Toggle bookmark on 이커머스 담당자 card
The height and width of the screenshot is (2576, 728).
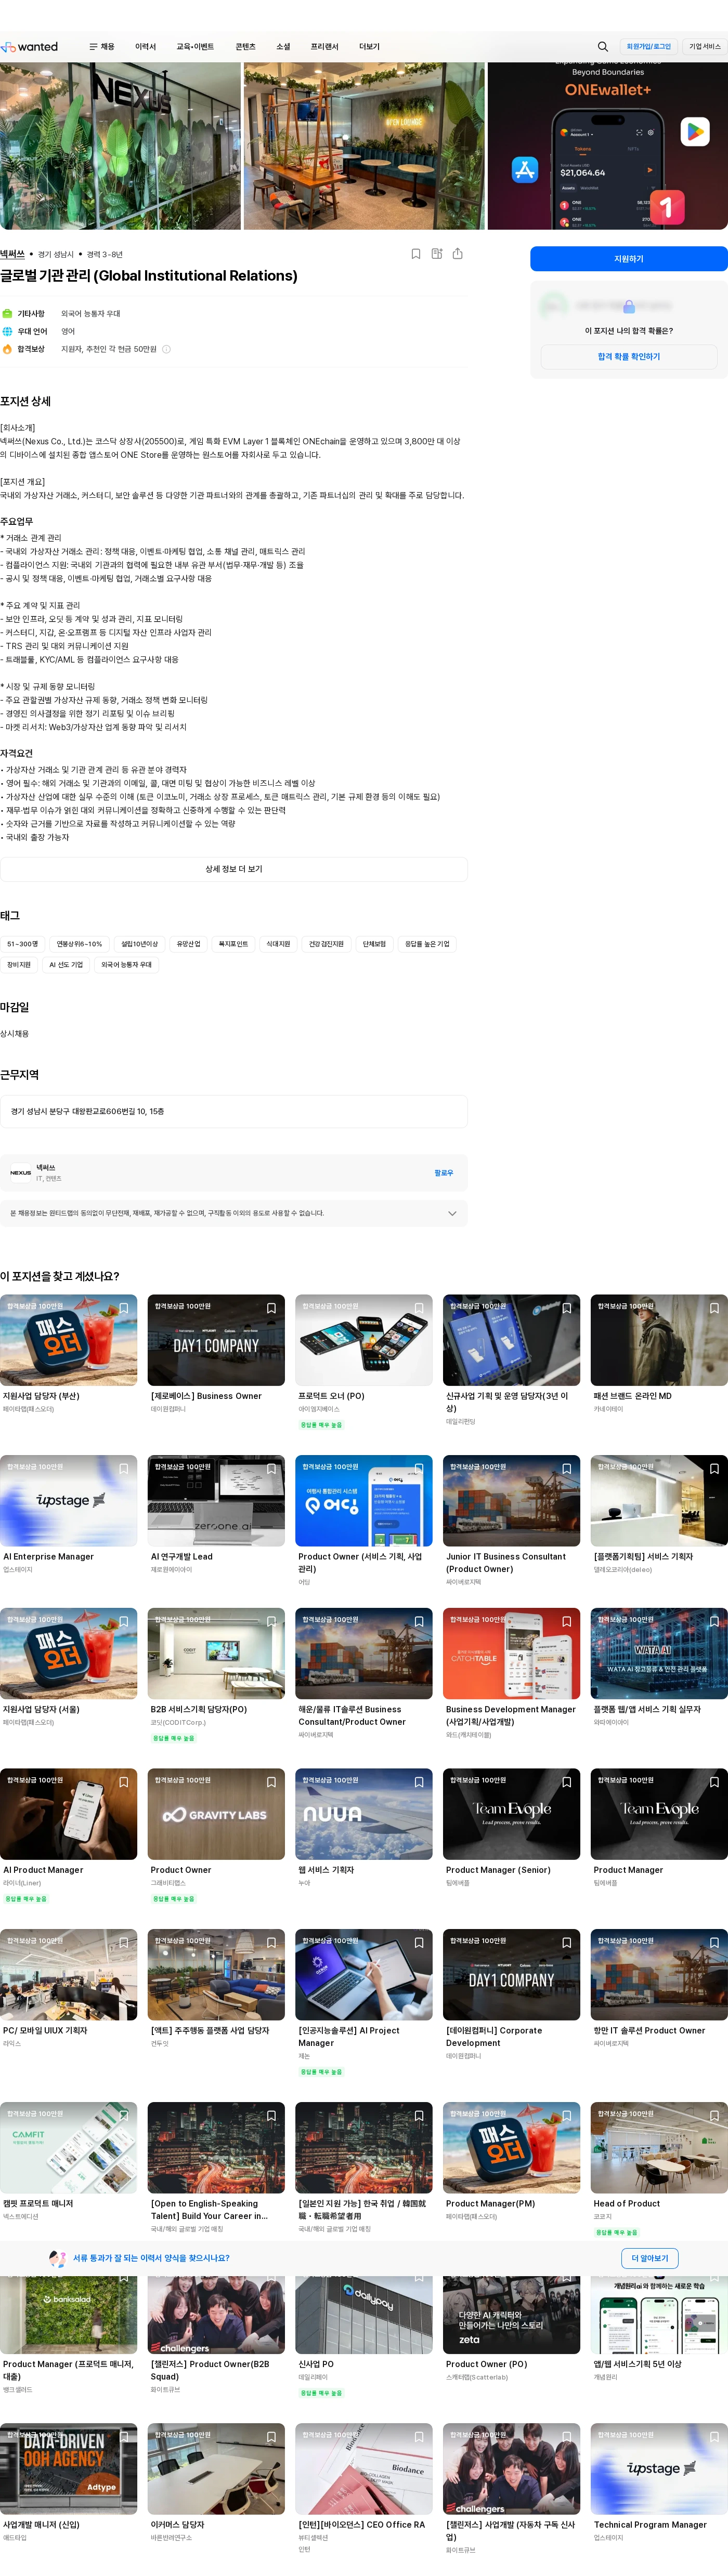(271, 2437)
